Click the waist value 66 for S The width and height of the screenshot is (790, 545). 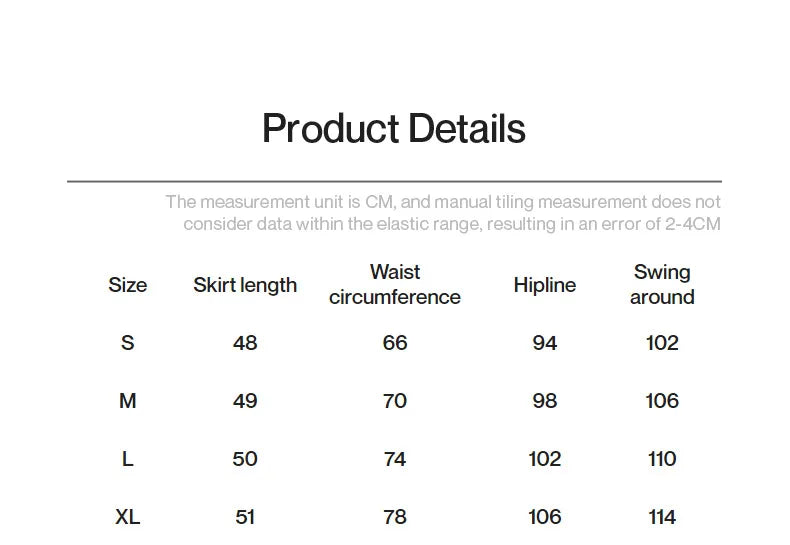click(394, 343)
